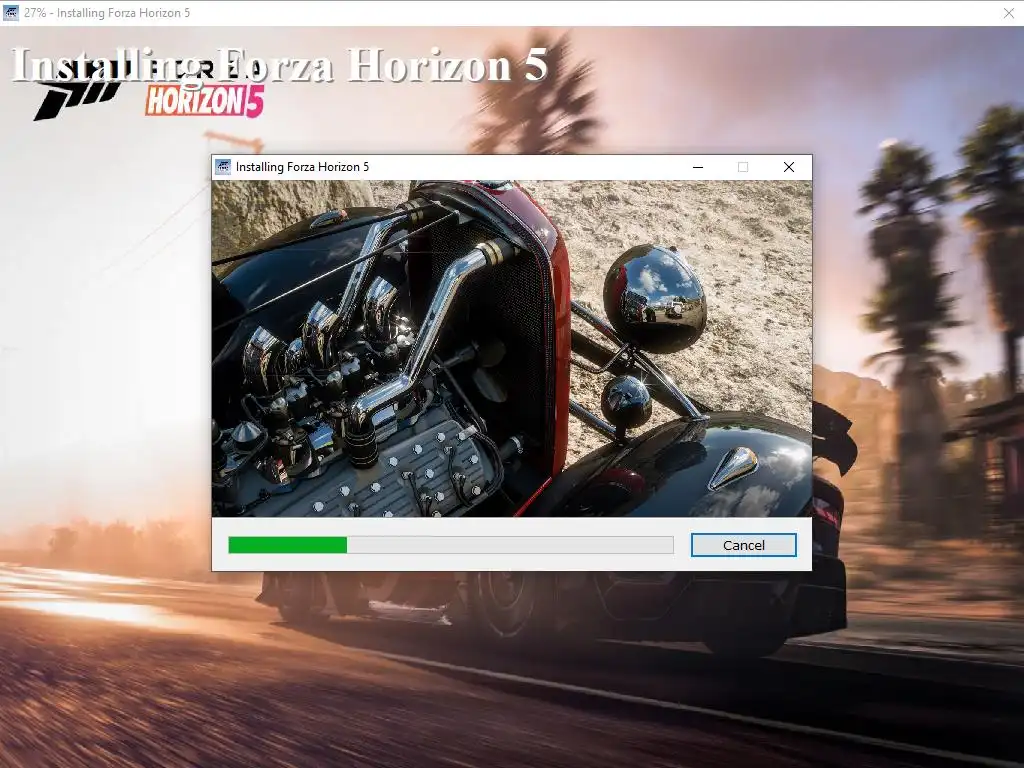Cancel the Forza Horizon 5 installation
The image size is (1024, 768).
pyautogui.click(x=743, y=545)
